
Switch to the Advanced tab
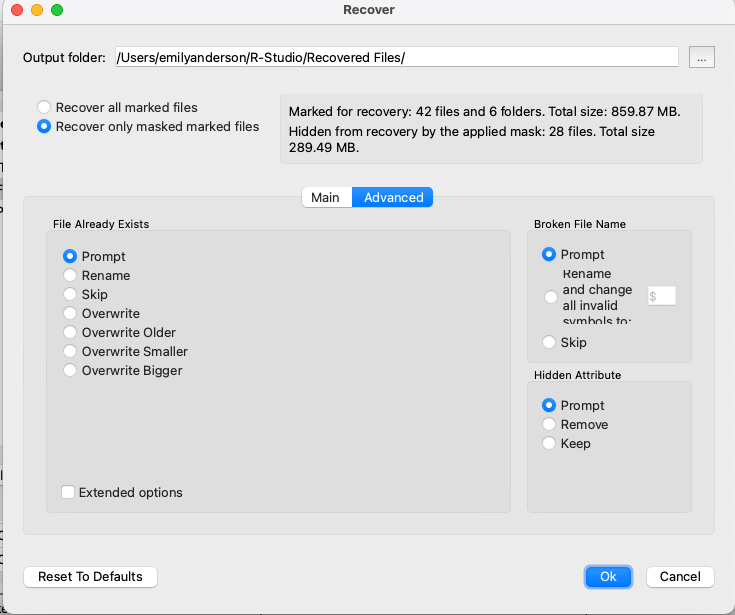click(x=393, y=197)
